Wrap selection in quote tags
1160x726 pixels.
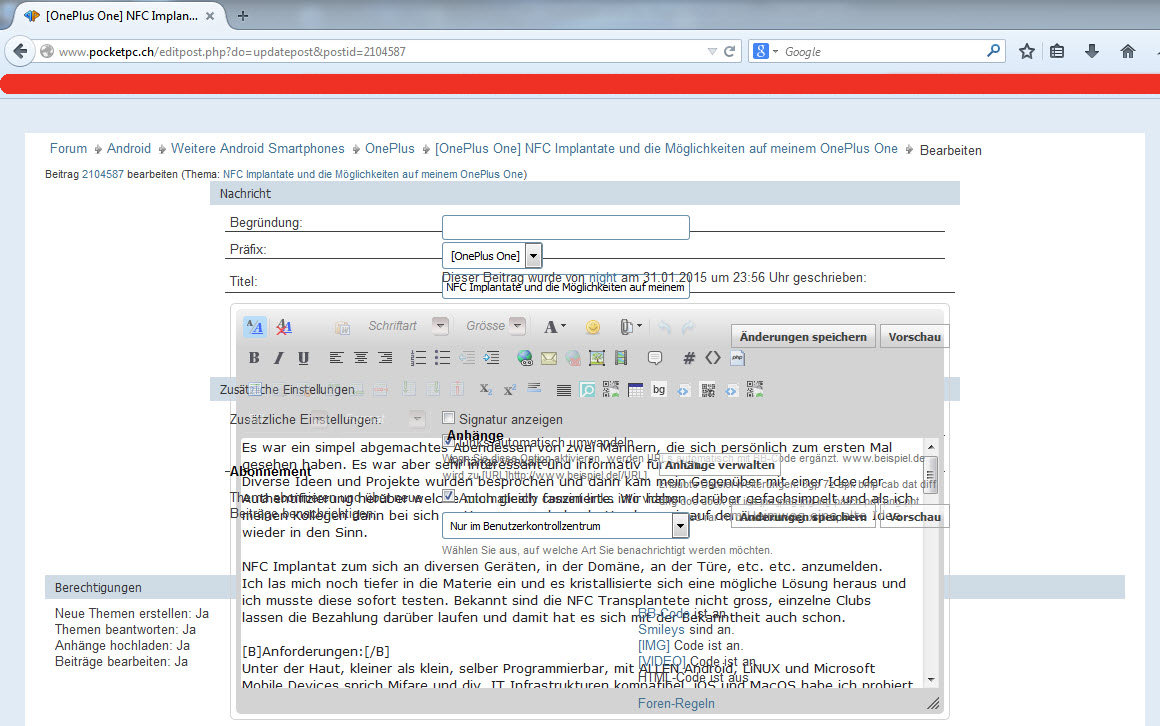[x=655, y=358]
